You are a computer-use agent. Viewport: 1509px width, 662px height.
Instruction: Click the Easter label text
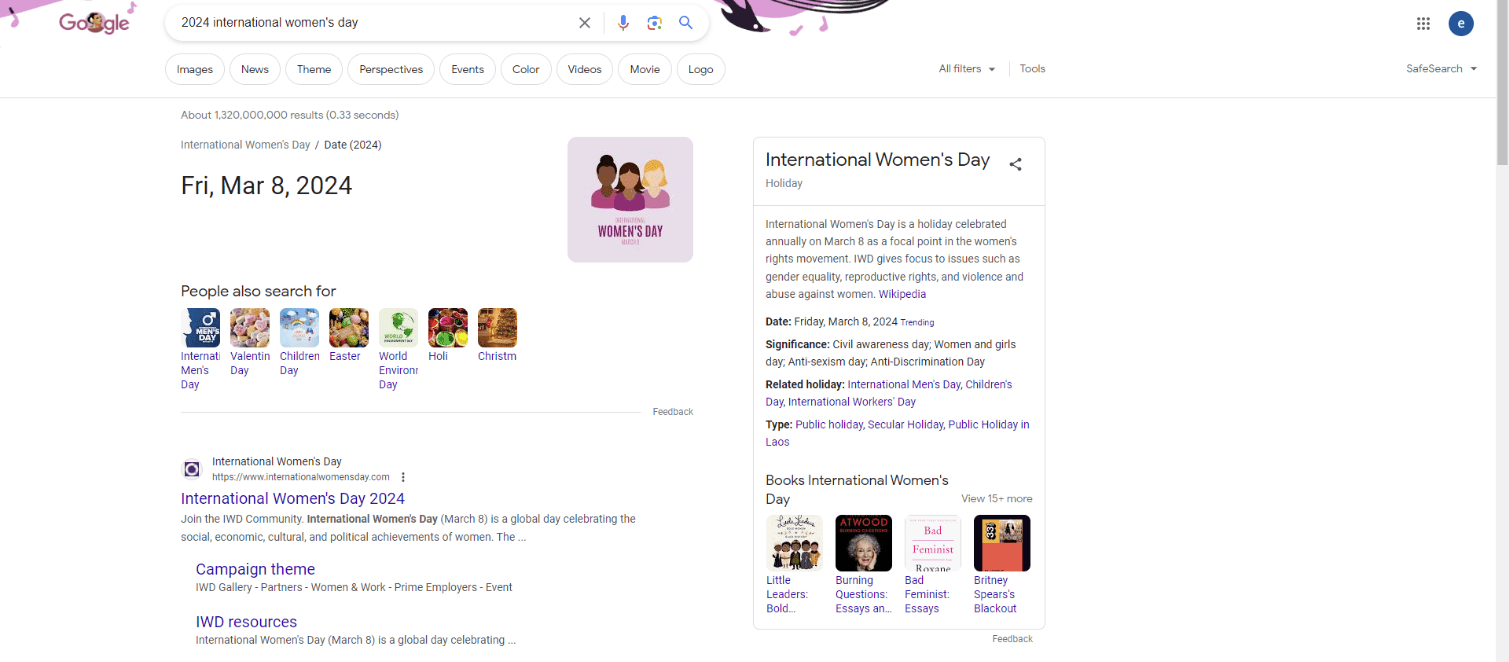coord(345,356)
